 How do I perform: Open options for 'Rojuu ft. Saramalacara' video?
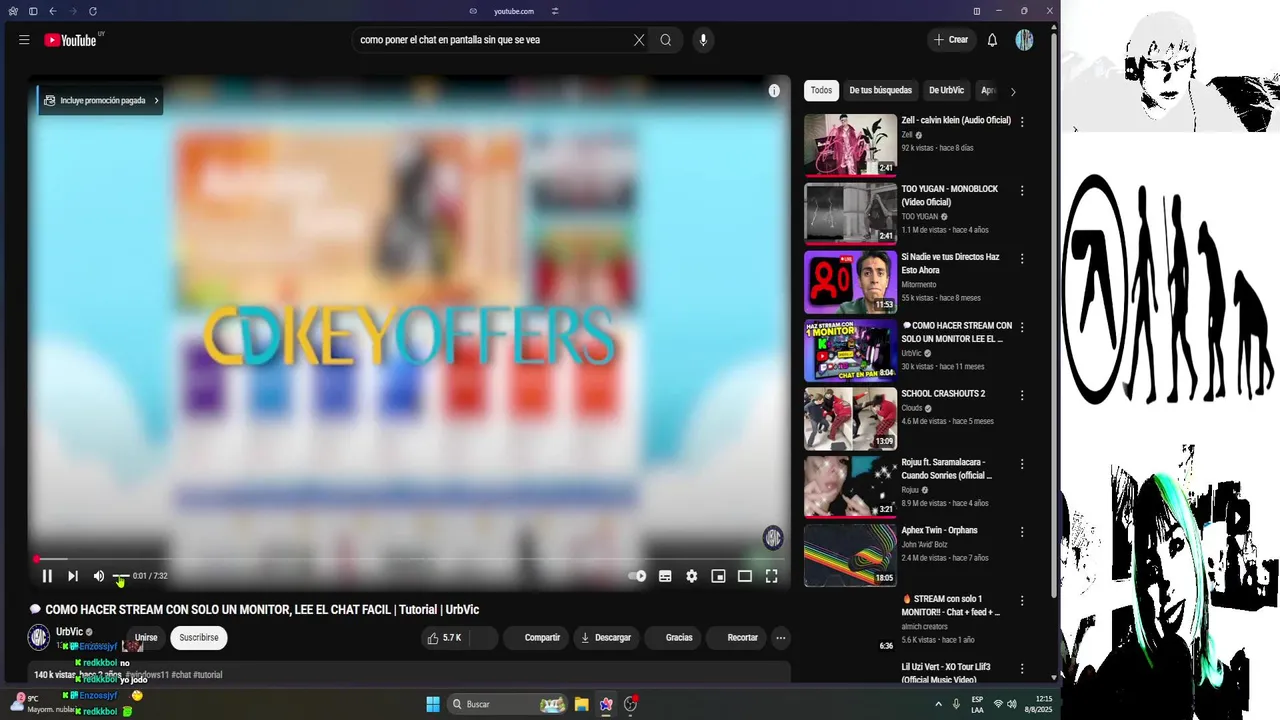(1022, 464)
